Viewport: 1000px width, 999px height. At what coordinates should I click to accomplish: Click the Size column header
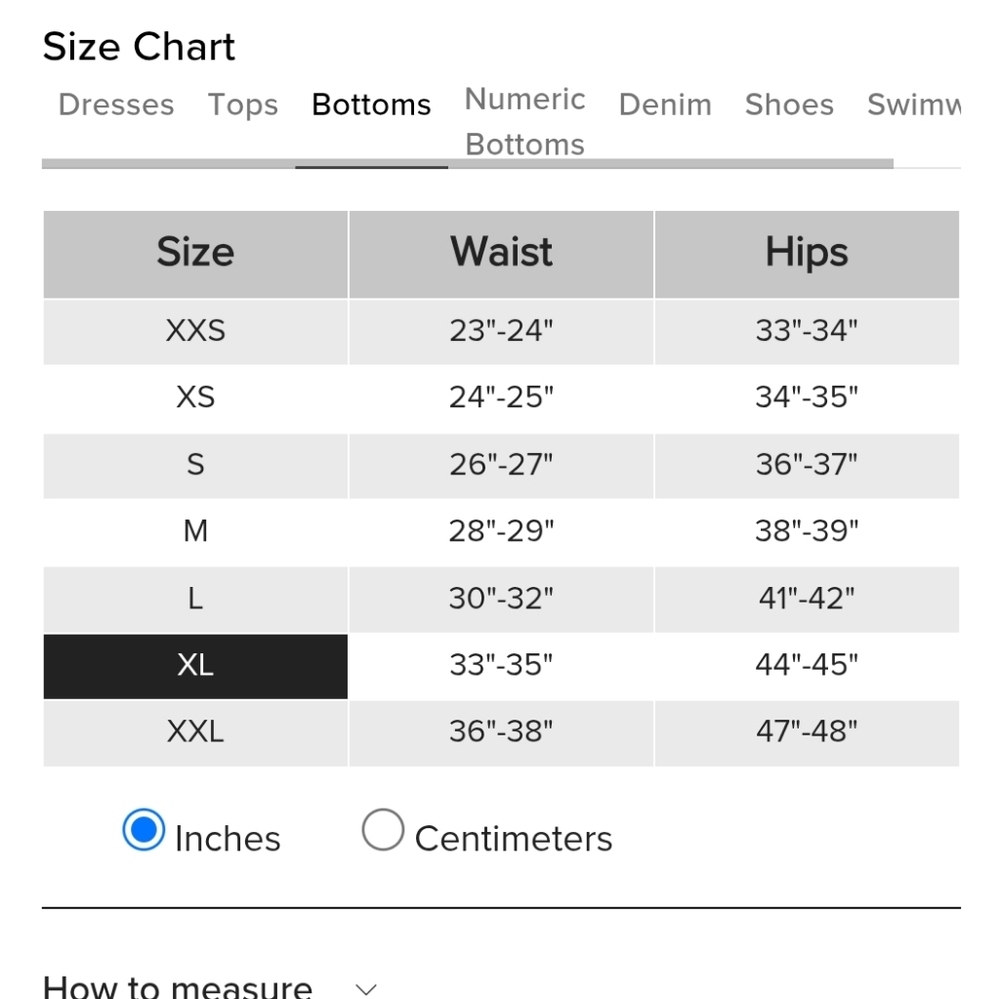point(196,254)
